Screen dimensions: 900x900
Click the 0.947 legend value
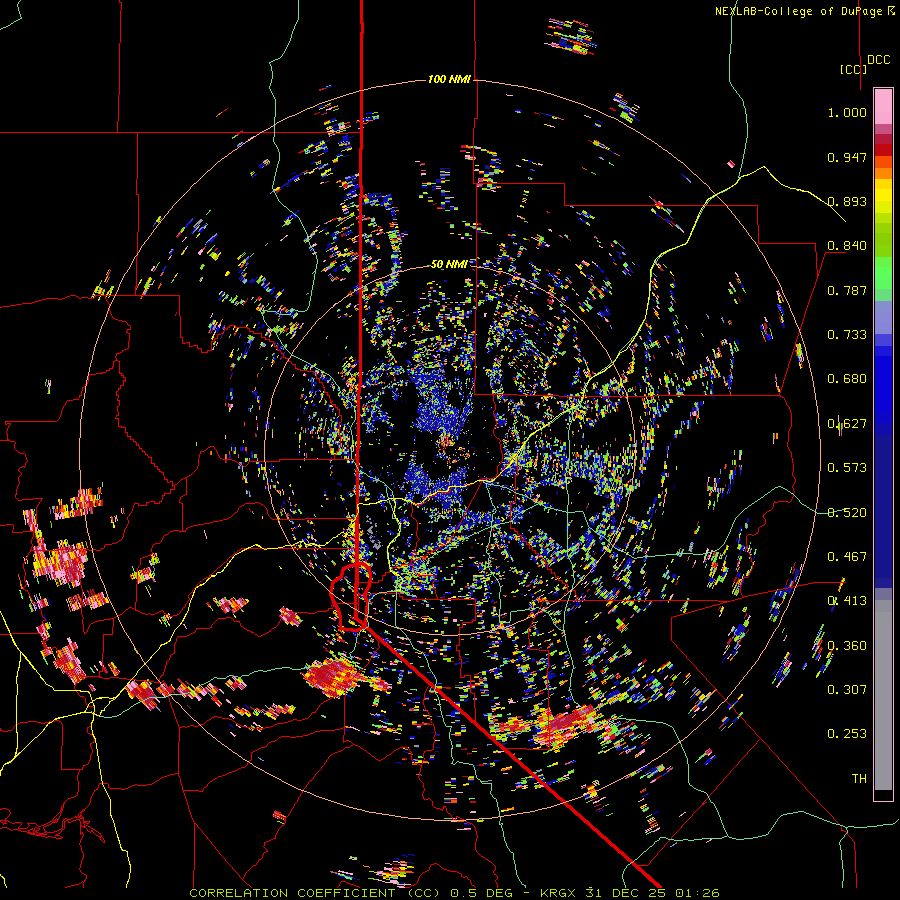point(847,157)
